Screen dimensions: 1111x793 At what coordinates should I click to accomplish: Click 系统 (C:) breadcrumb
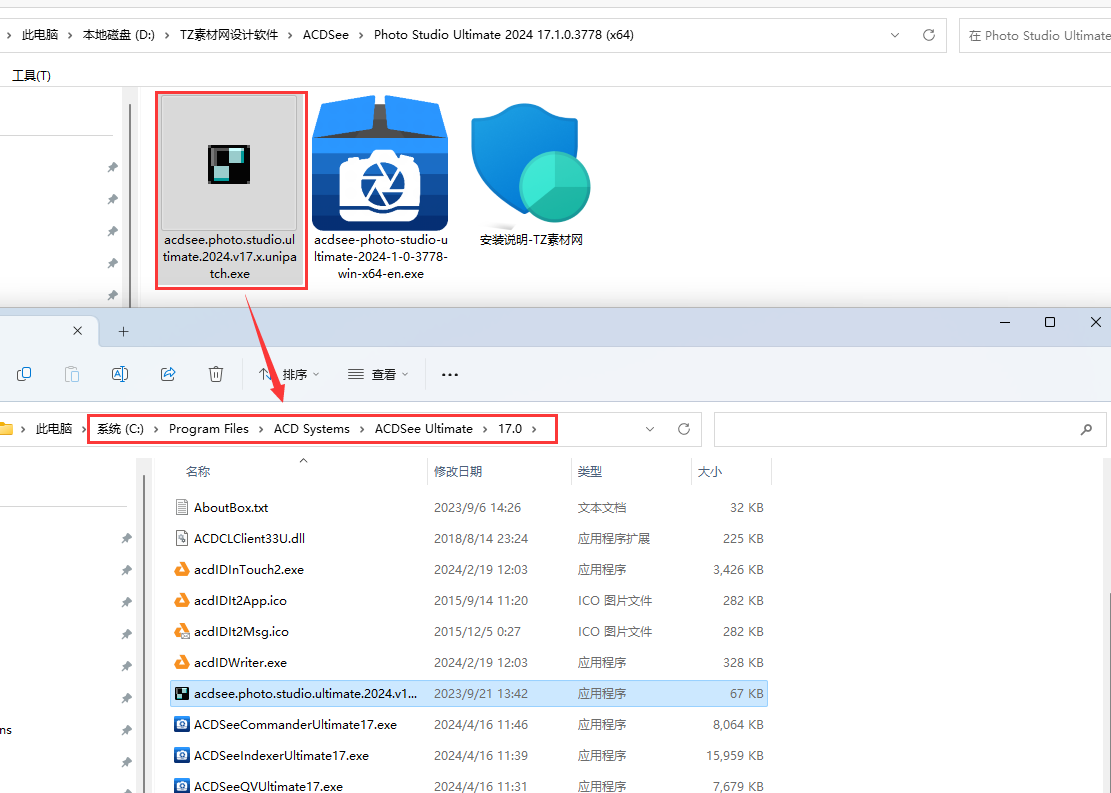click(x=120, y=429)
